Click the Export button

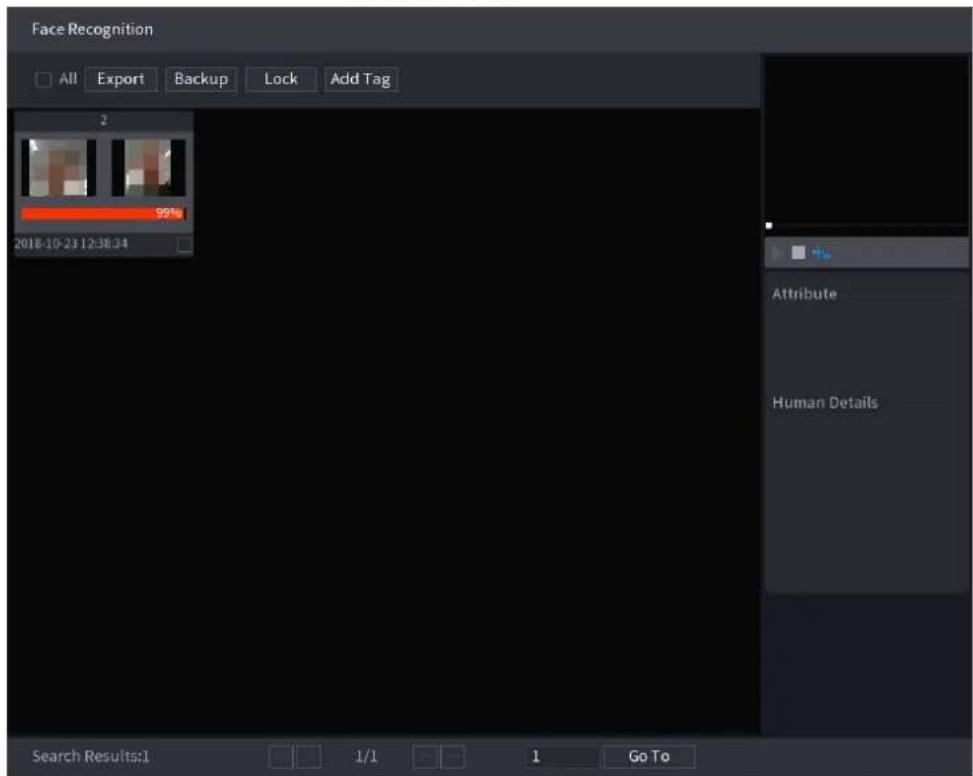click(x=120, y=79)
